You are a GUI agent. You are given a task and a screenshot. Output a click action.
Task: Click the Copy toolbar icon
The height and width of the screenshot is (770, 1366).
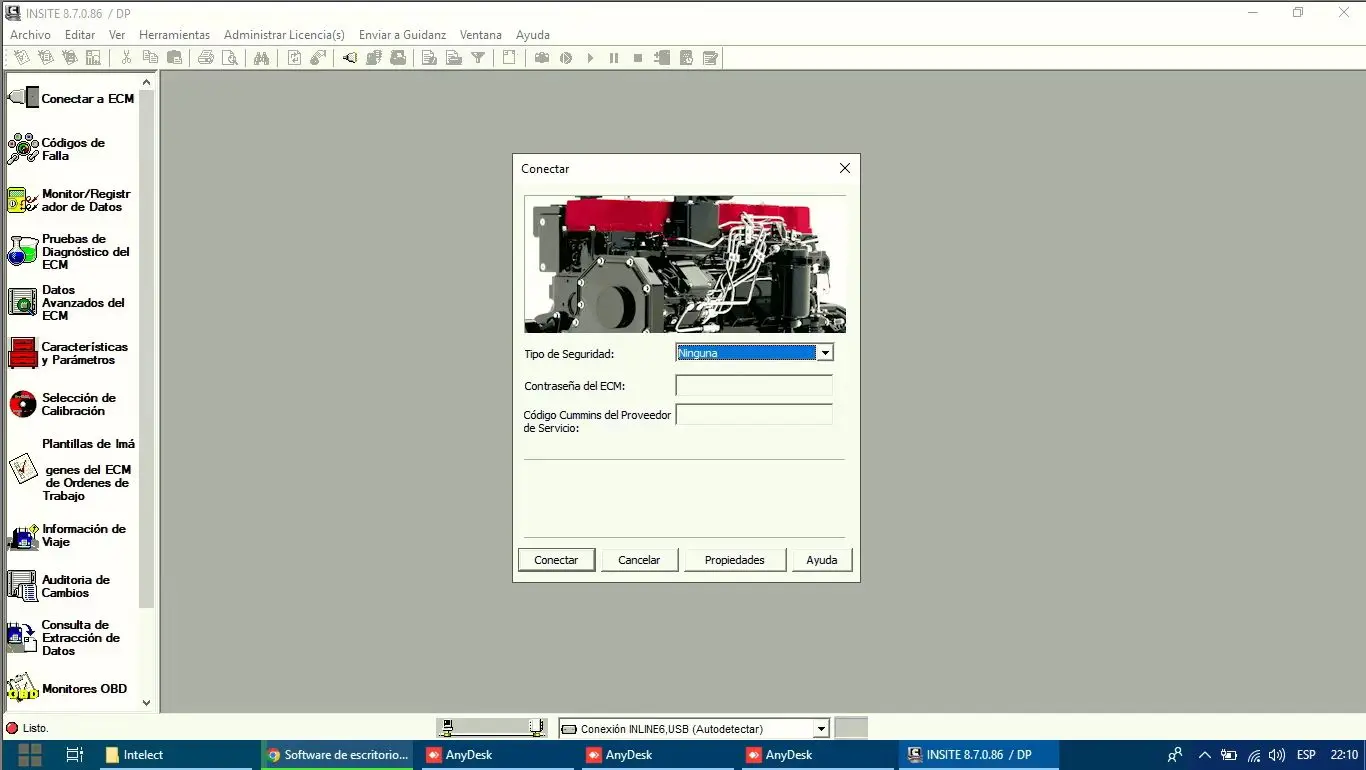pyautogui.click(x=150, y=58)
